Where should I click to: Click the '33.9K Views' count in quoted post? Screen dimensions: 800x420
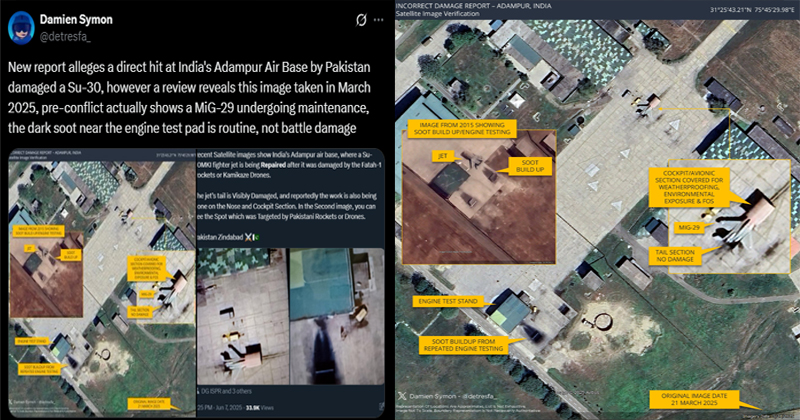[x=259, y=408]
